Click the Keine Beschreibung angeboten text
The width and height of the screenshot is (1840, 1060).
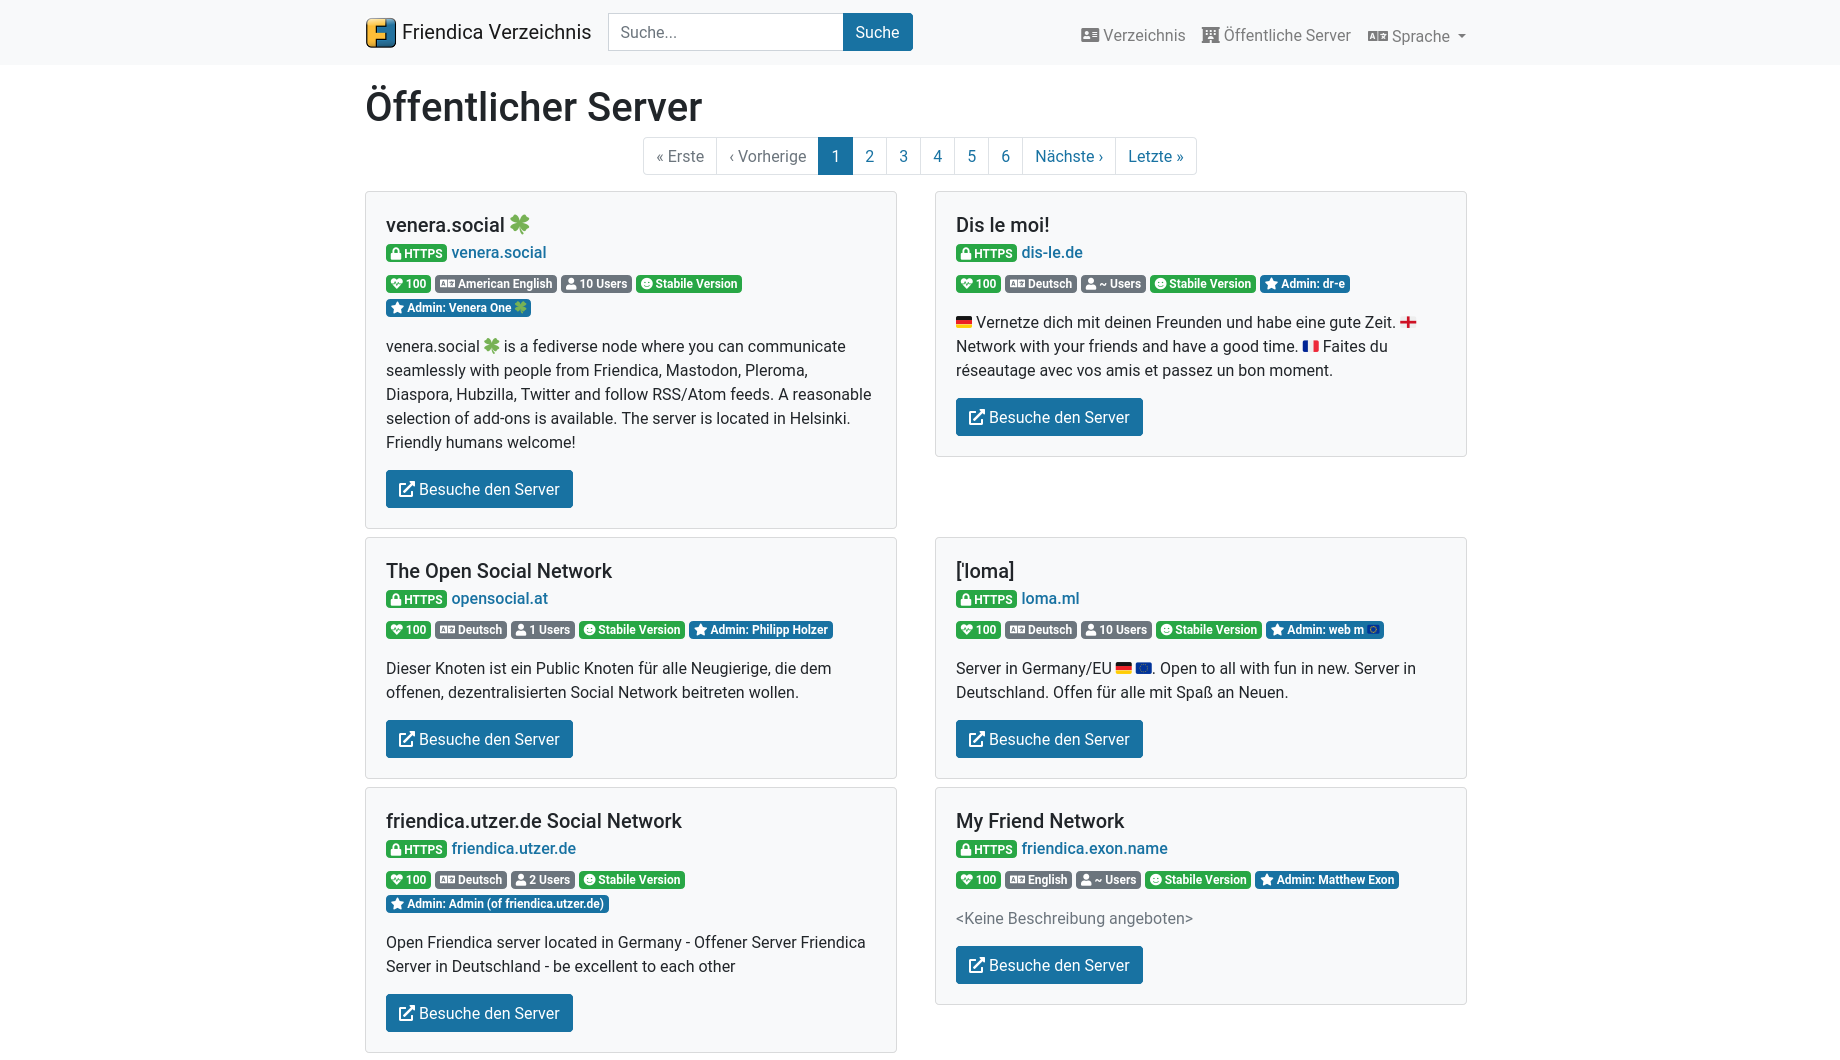[1074, 918]
